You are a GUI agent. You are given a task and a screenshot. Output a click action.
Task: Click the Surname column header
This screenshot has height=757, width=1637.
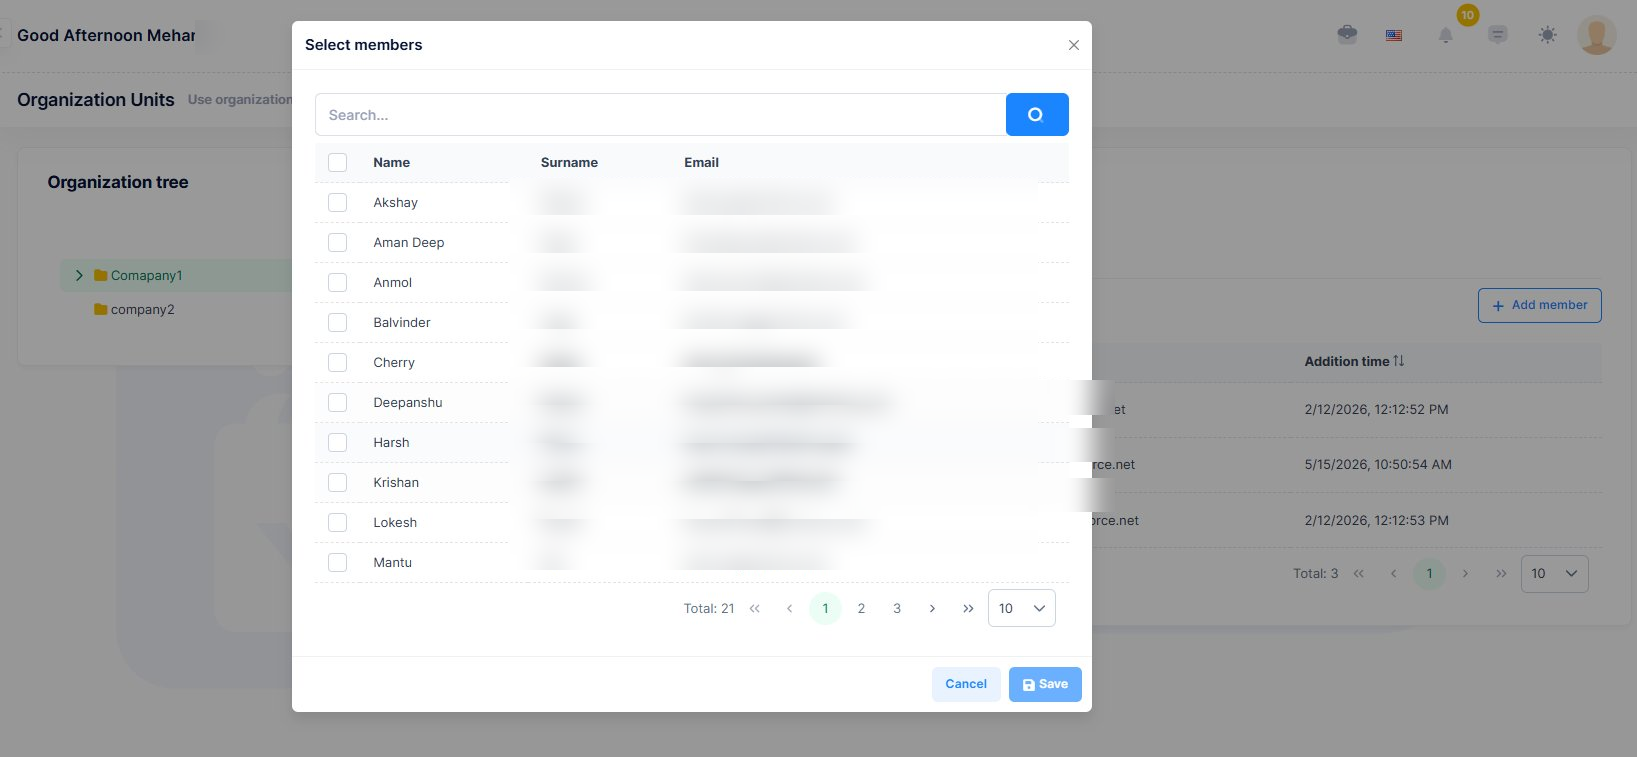(x=569, y=162)
